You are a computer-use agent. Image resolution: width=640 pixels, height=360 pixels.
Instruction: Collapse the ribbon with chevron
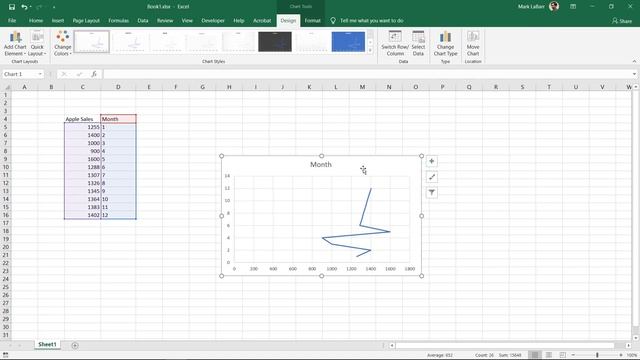click(x=634, y=61)
